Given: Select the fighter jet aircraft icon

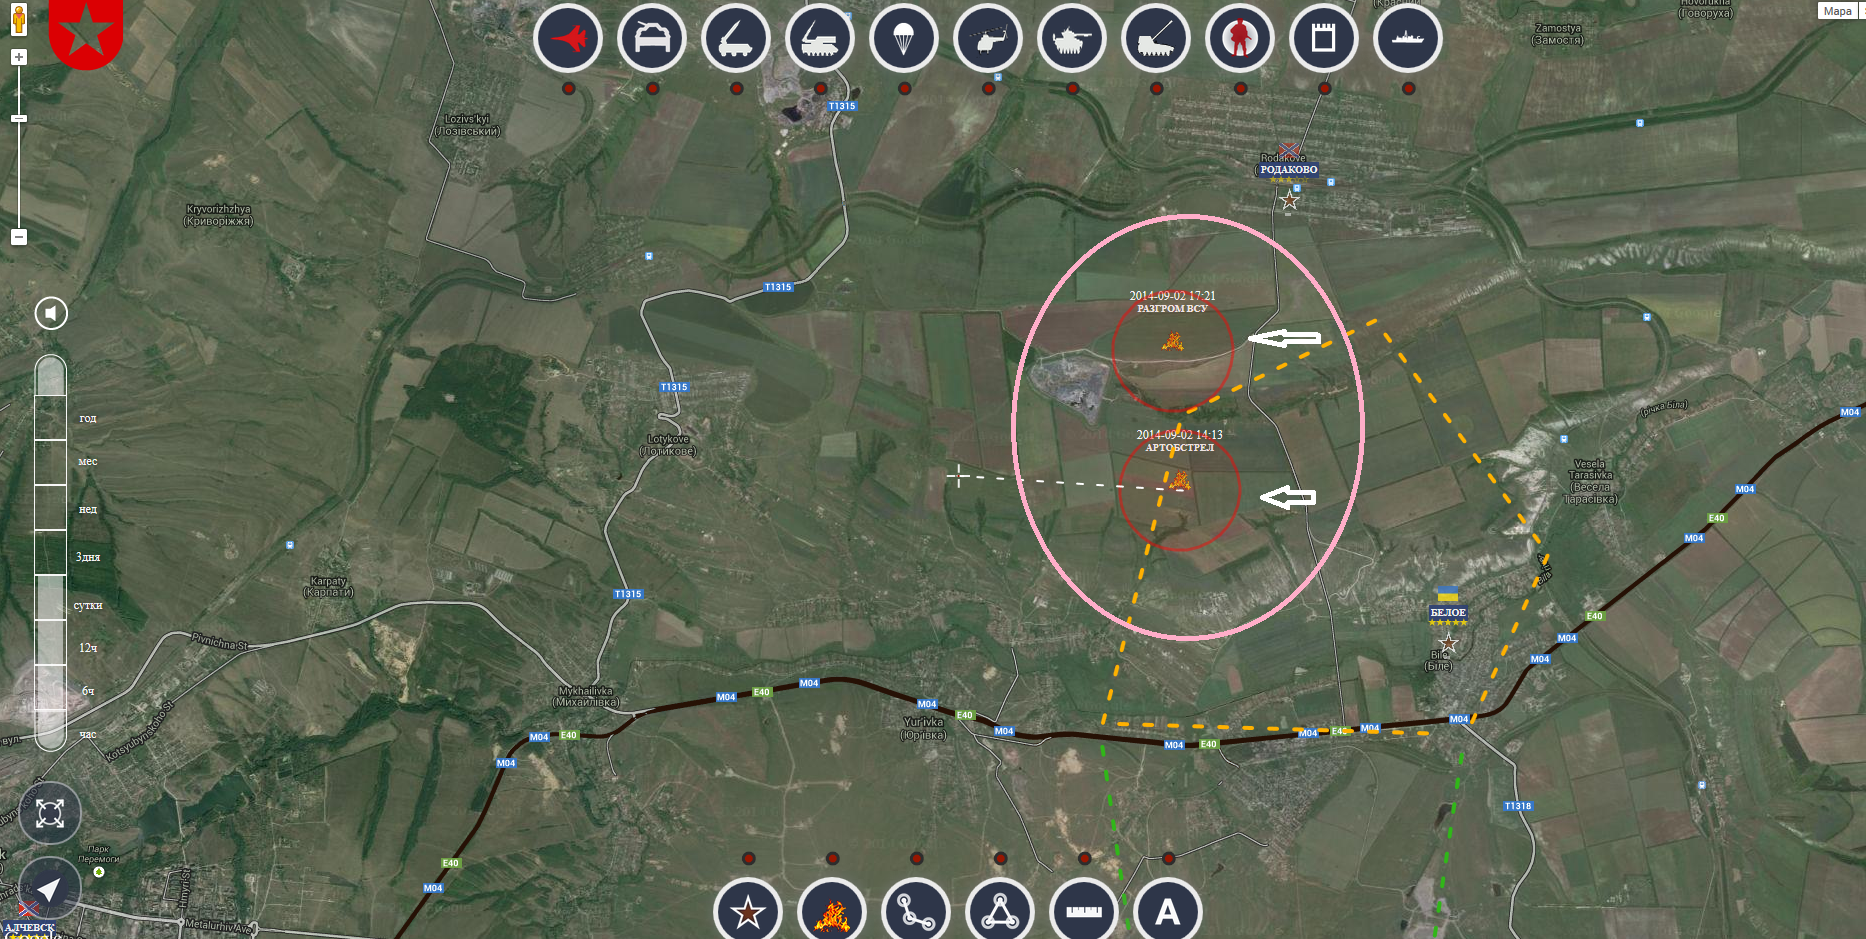Looking at the screenshot, I should [568, 39].
